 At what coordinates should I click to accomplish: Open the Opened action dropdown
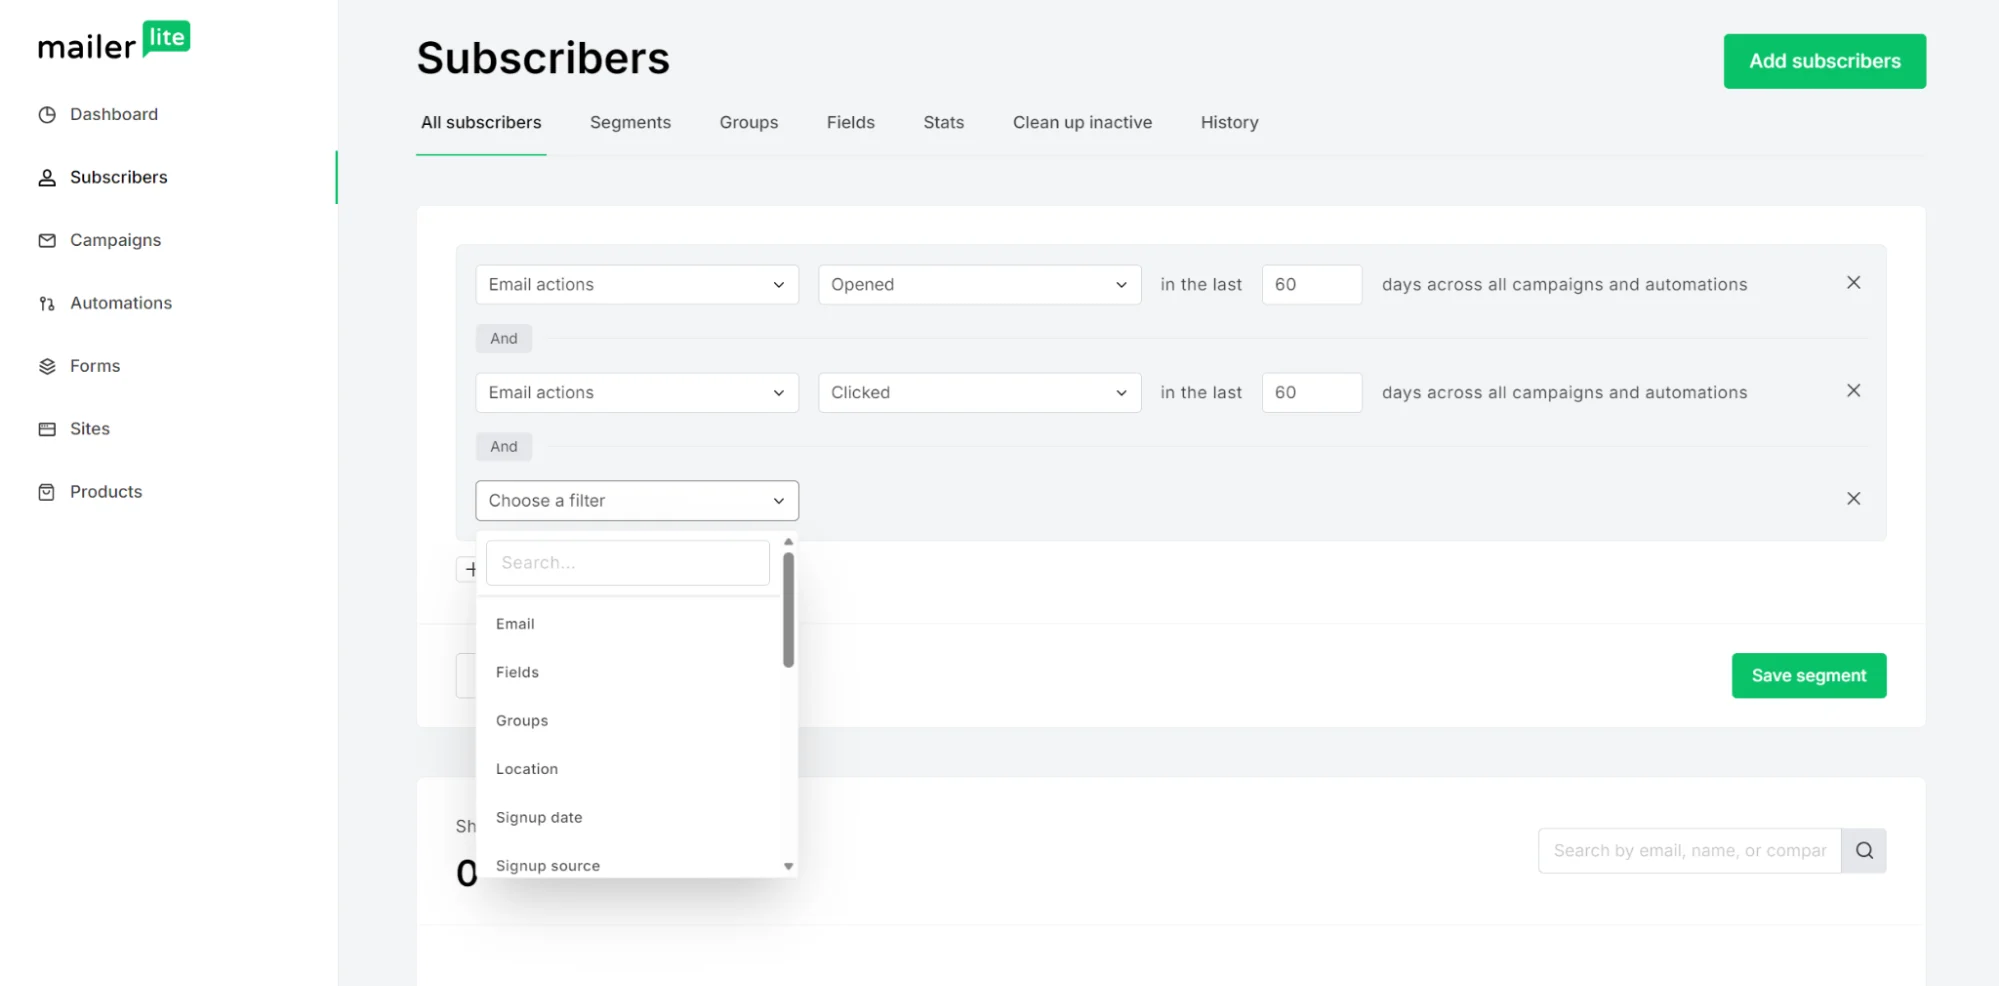979,284
